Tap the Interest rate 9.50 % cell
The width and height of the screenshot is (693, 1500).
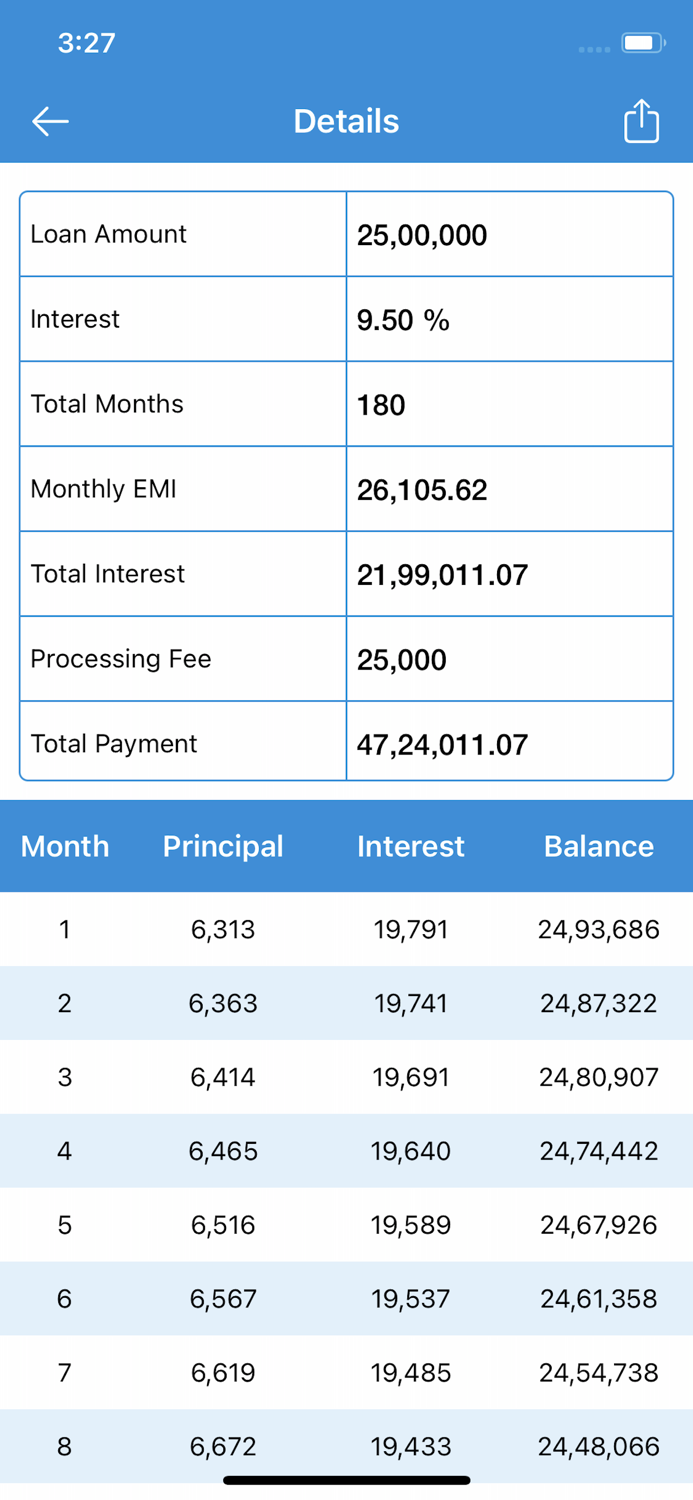398,320
